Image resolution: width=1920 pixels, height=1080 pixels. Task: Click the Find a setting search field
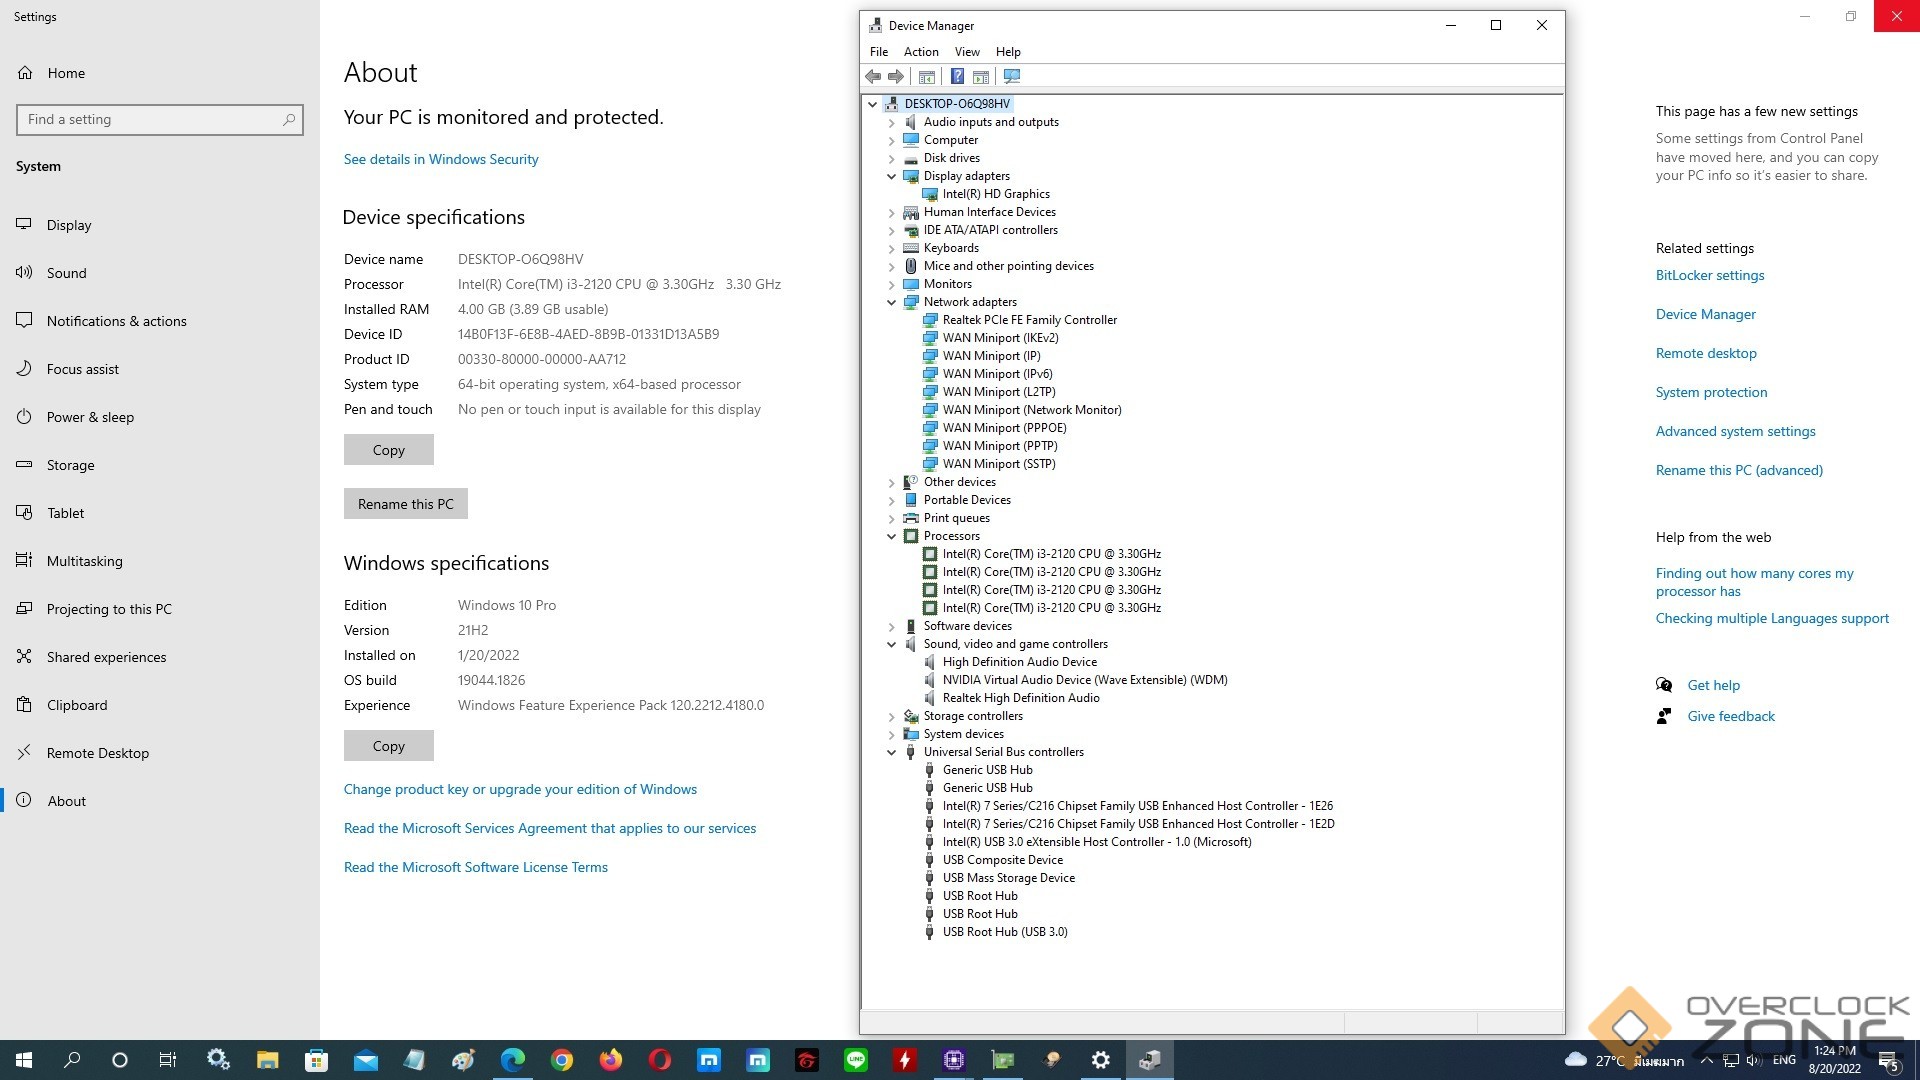coord(150,120)
